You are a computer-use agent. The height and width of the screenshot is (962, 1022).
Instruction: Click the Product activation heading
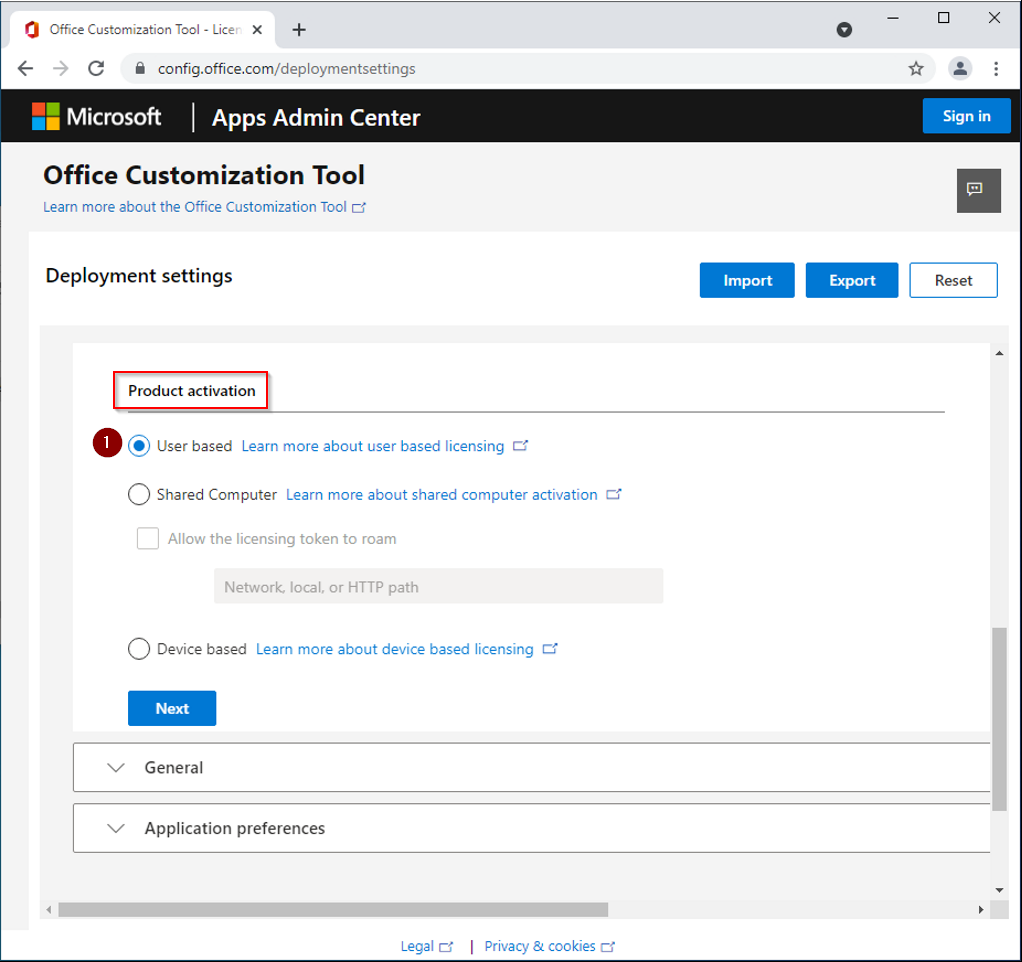tap(192, 391)
